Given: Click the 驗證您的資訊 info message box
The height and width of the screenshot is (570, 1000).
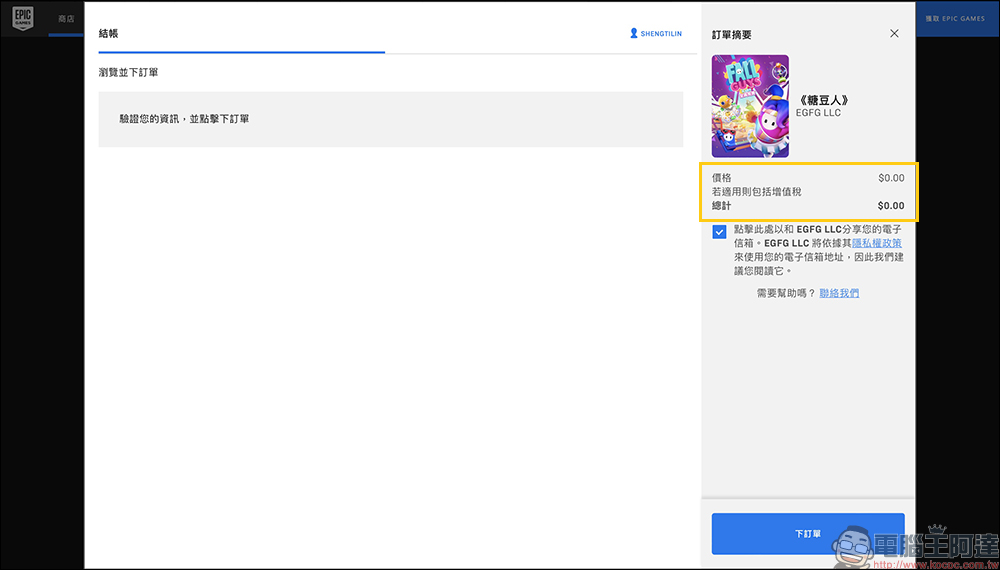Looking at the screenshot, I should click(x=390, y=119).
